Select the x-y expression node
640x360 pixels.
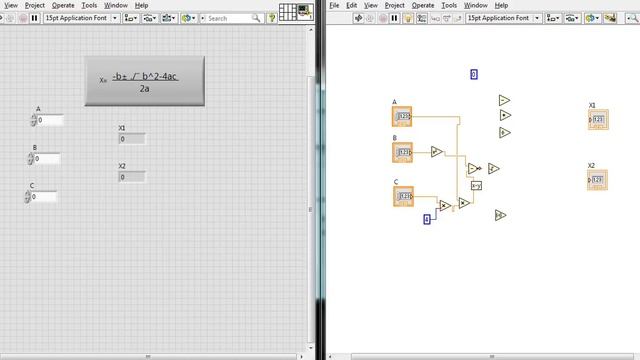(x=476, y=186)
